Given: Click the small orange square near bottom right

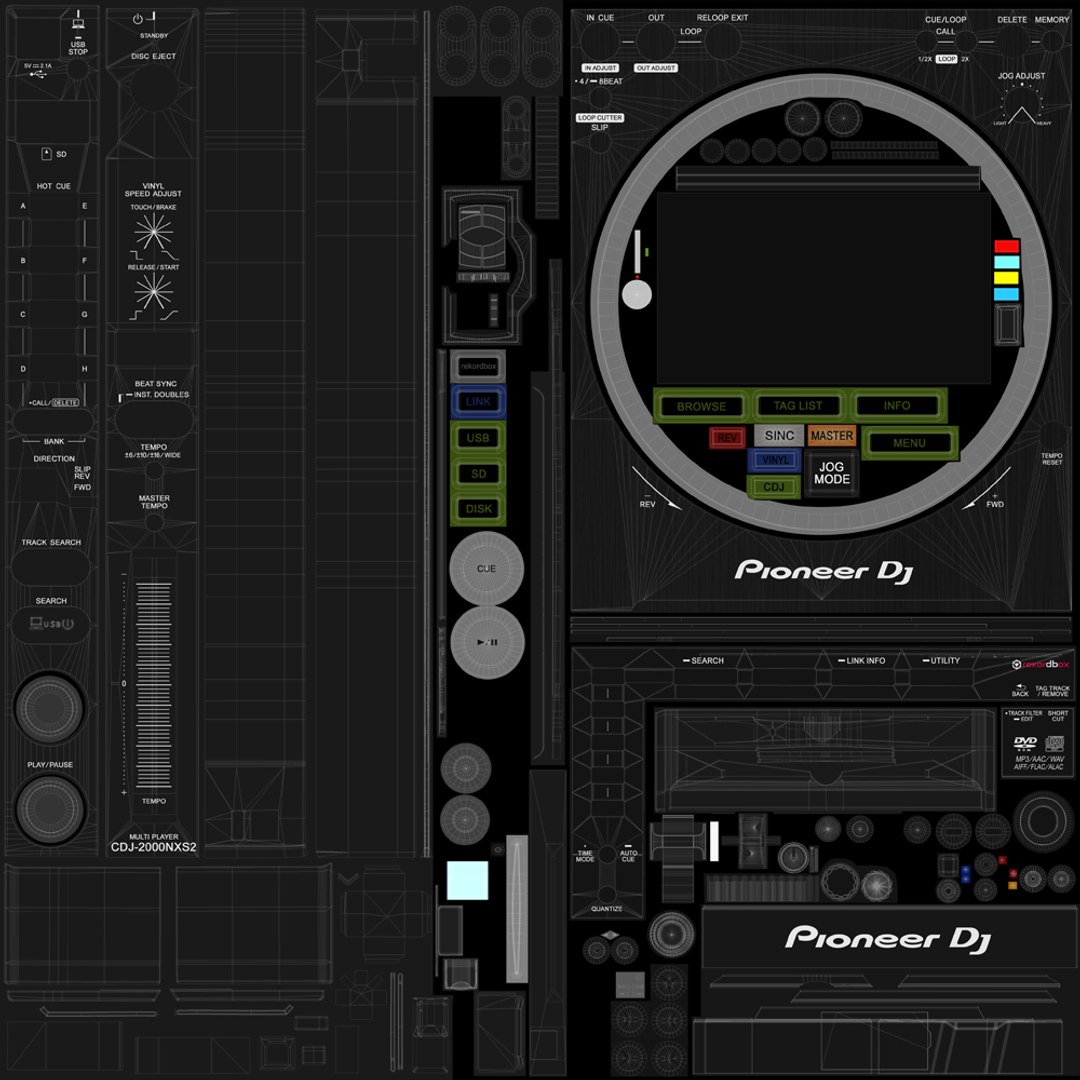Looking at the screenshot, I should [1012, 886].
